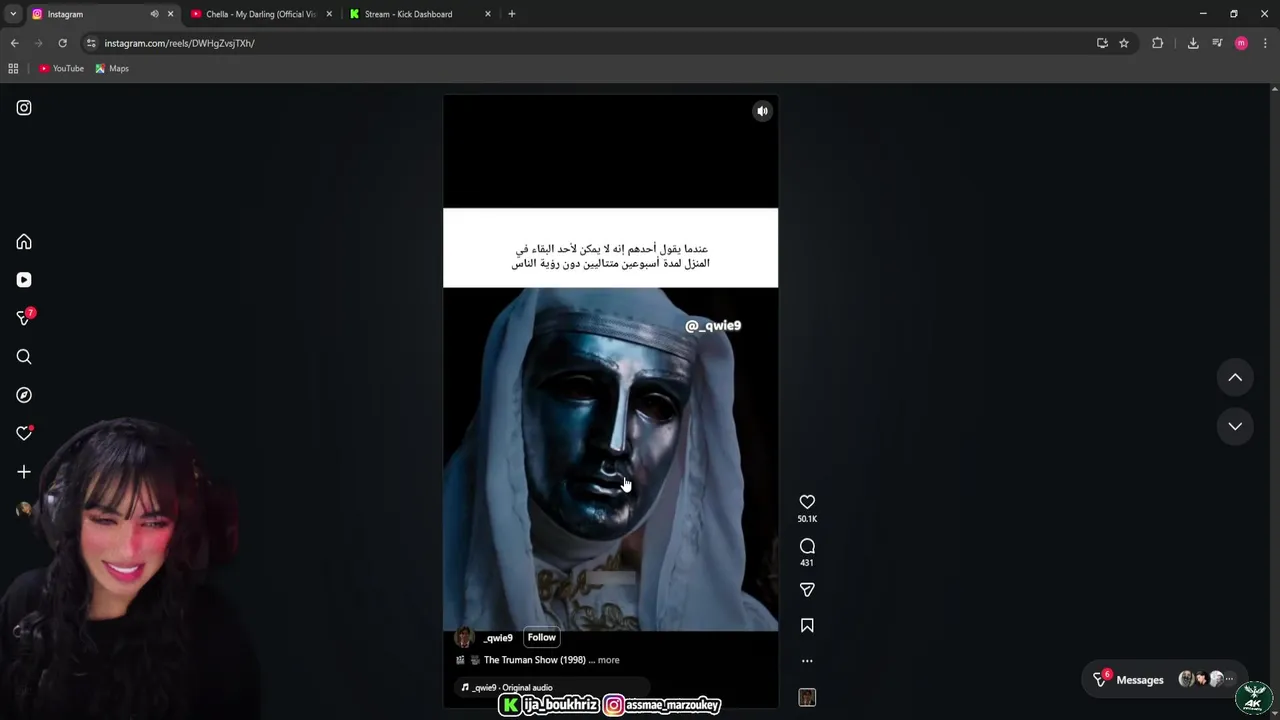1280x720 pixels.
Task: Go back in browser history
Action: [14, 43]
